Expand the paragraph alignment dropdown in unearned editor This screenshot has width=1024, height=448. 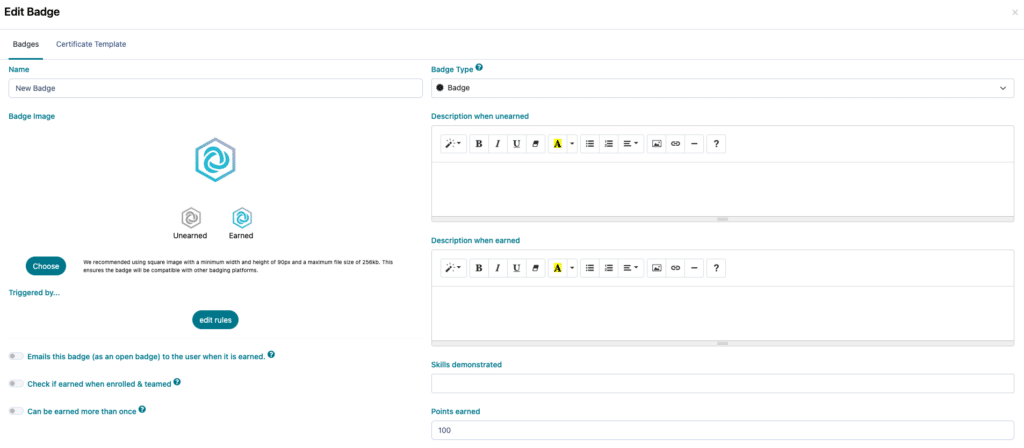(630, 144)
